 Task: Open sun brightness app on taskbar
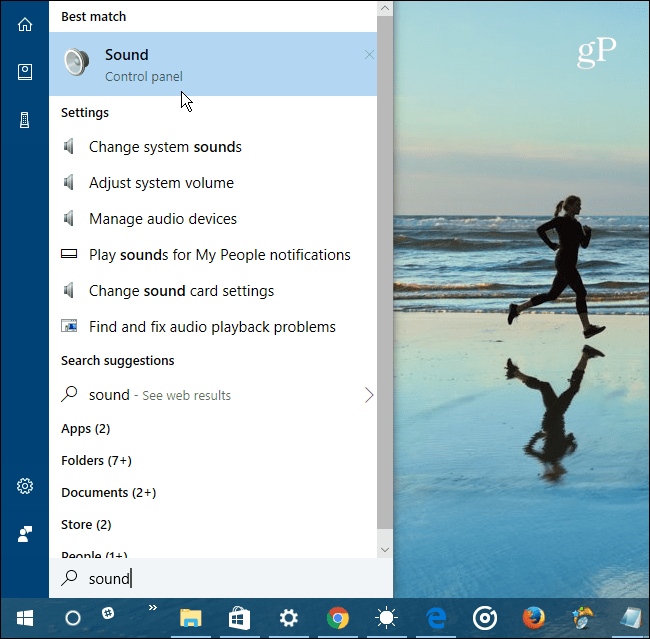(386, 618)
